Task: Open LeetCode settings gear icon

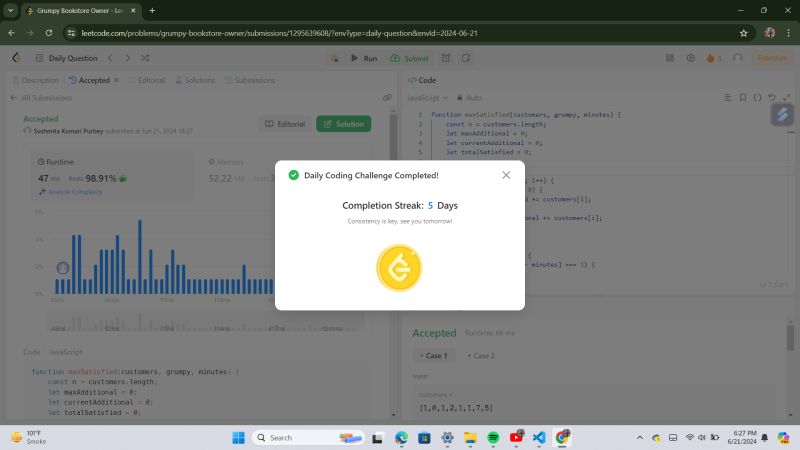Action: [690, 58]
